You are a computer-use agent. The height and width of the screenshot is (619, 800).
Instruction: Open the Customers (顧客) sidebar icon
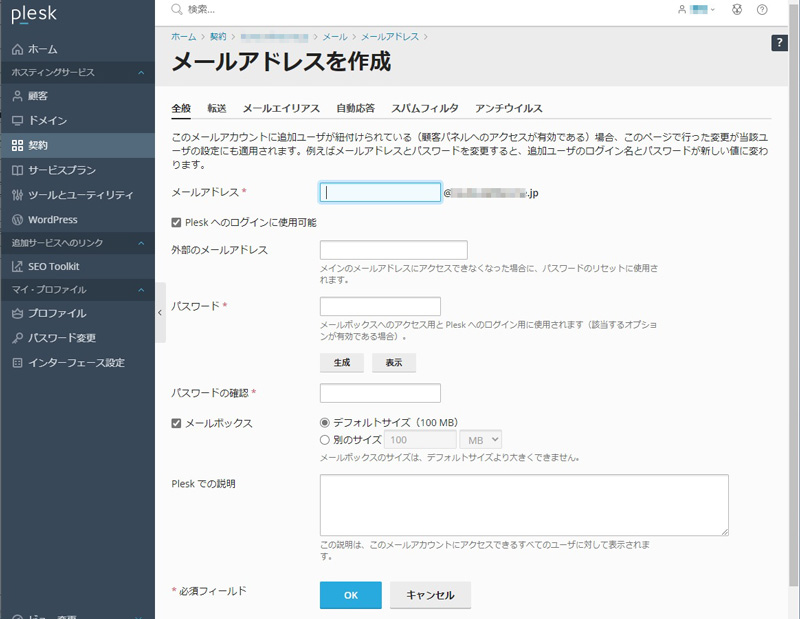[17, 96]
